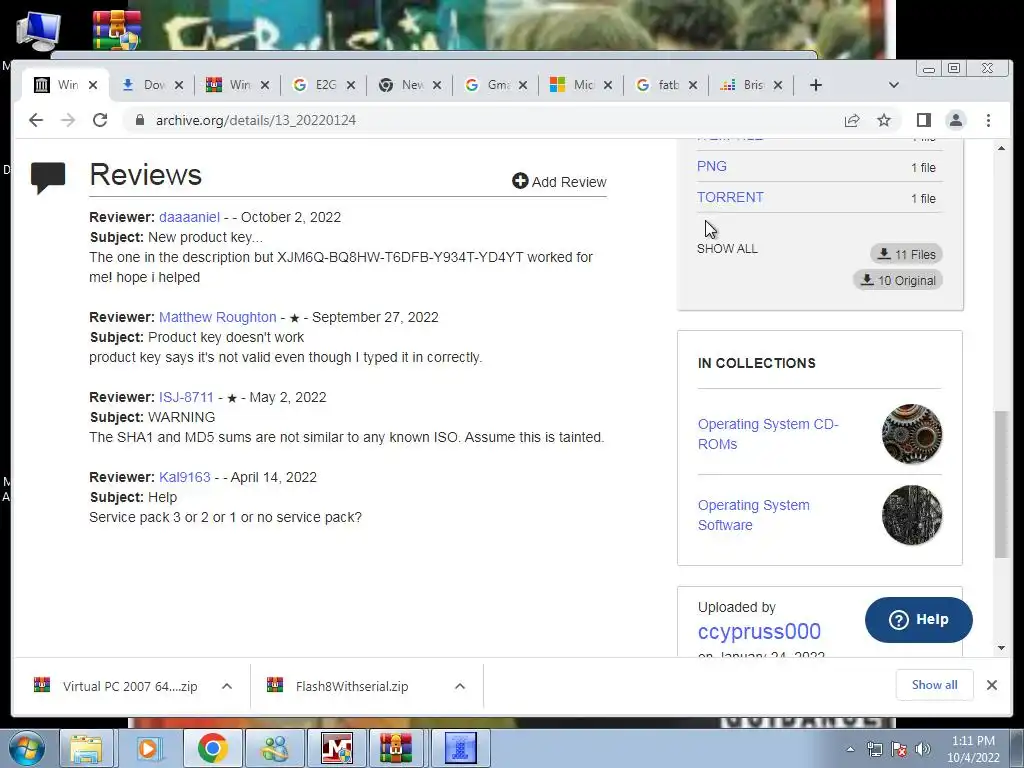Image resolution: width=1024 pixels, height=768 pixels.
Task: Switch to the E2G Google tab
Action: click(x=317, y=85)
